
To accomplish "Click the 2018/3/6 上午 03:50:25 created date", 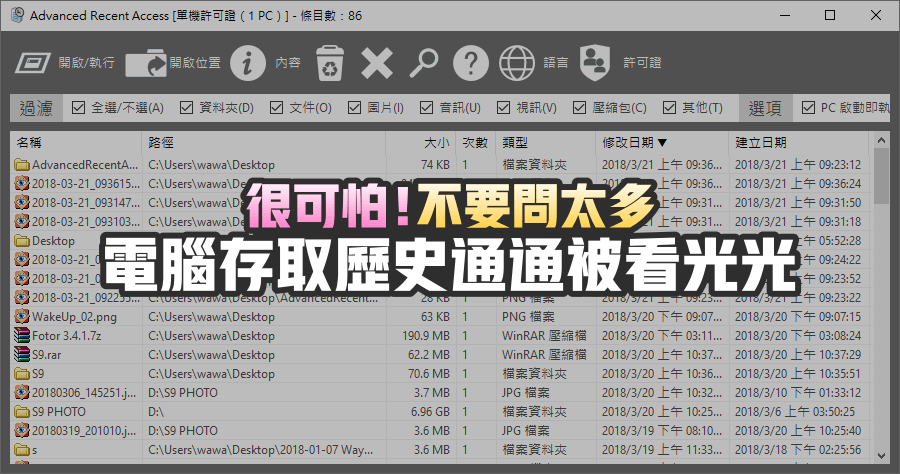I will [795, 411].
